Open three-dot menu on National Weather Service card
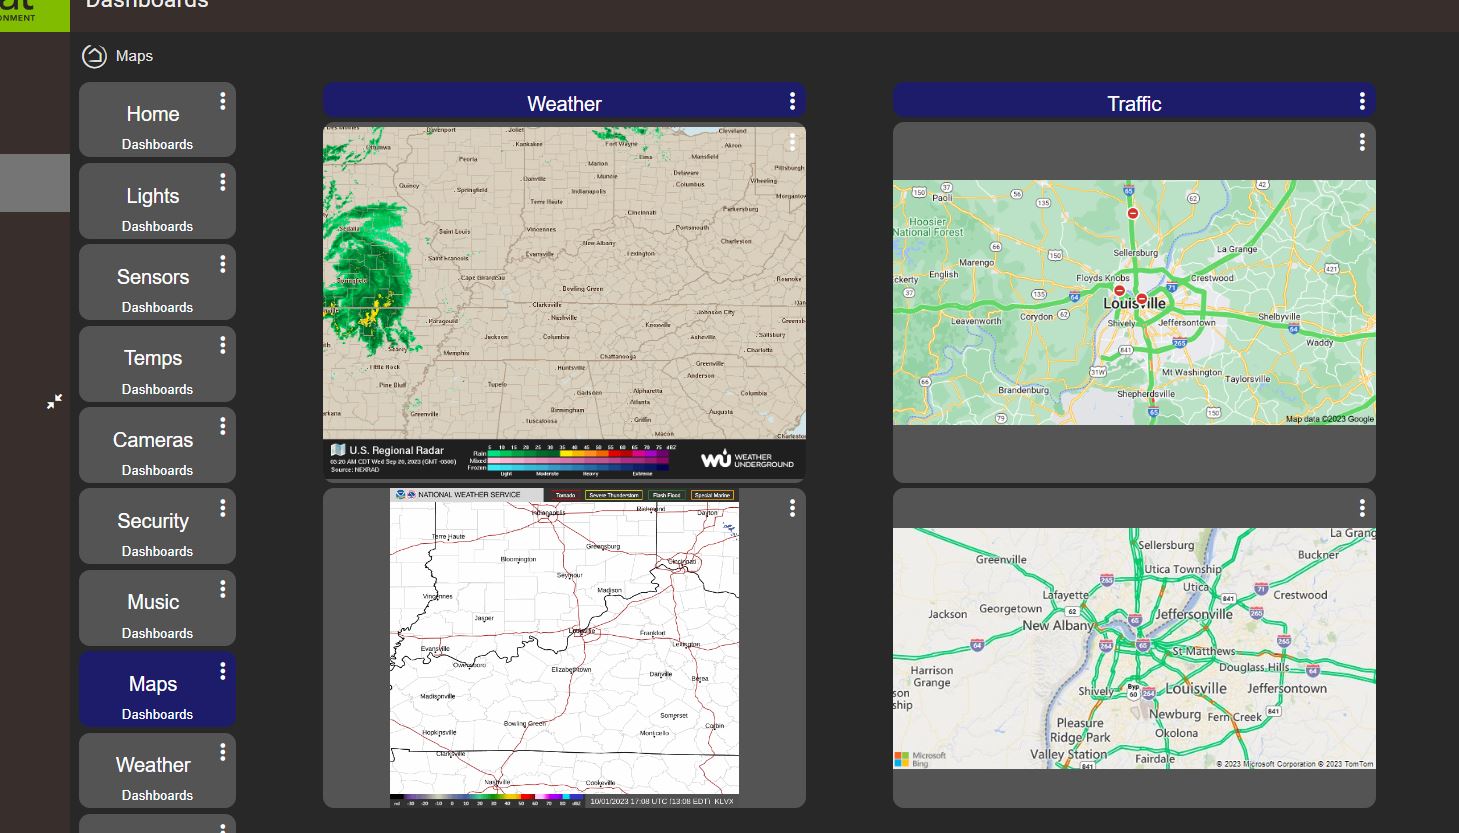Viewport: 1459px width, 833px height. click(792, 508)
